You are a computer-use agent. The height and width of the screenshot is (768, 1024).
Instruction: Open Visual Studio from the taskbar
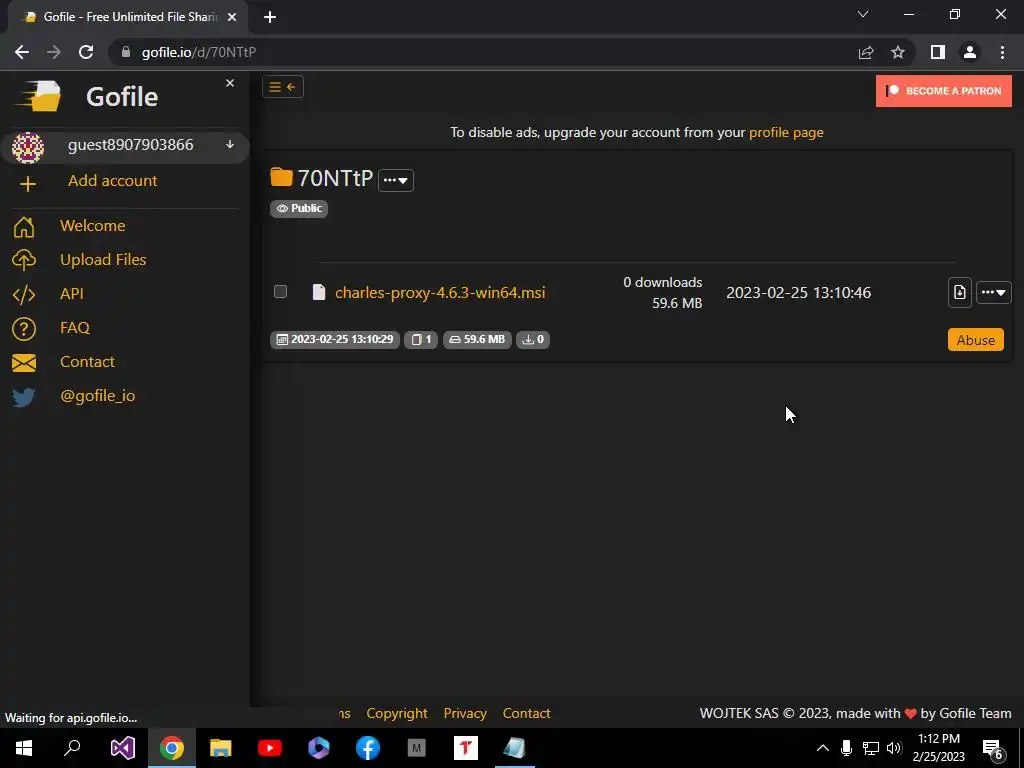(122, 748)
